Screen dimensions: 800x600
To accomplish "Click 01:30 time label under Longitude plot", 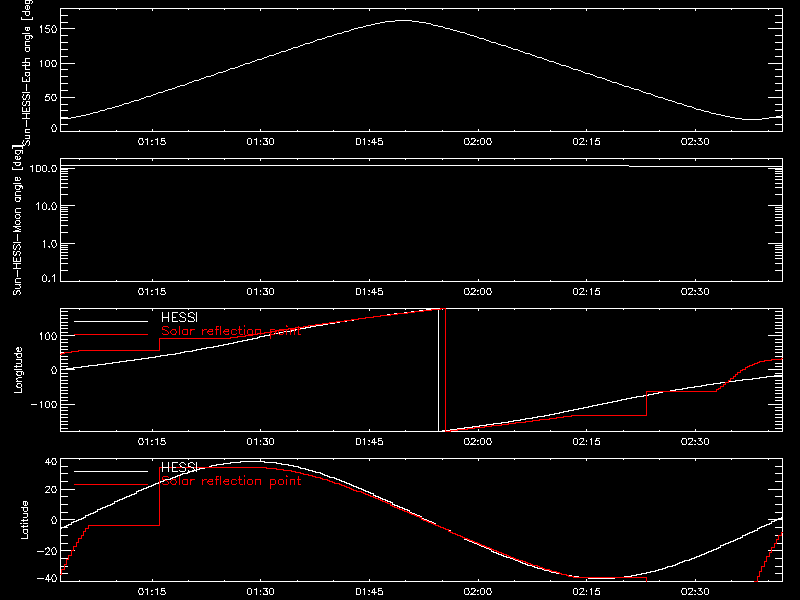I will 261,442.
